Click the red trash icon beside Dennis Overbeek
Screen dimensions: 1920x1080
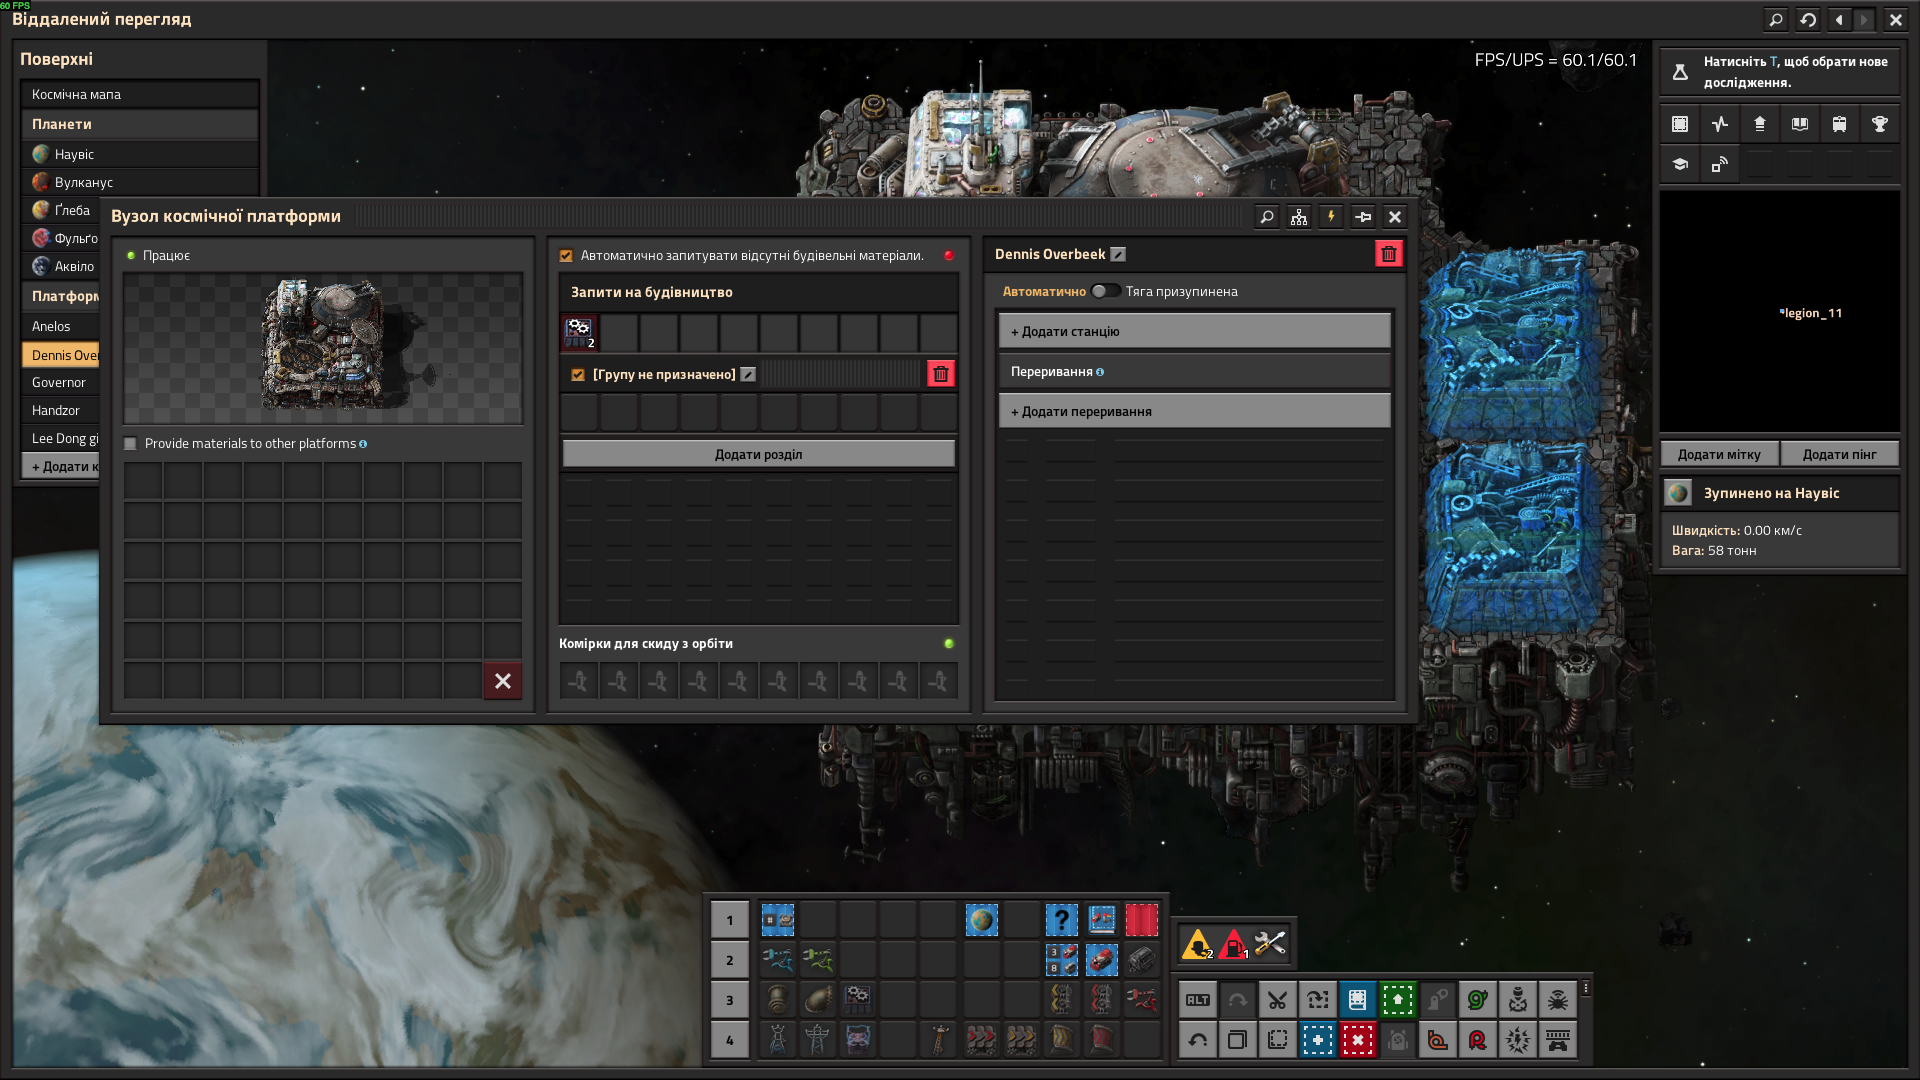pos(1389,254)
